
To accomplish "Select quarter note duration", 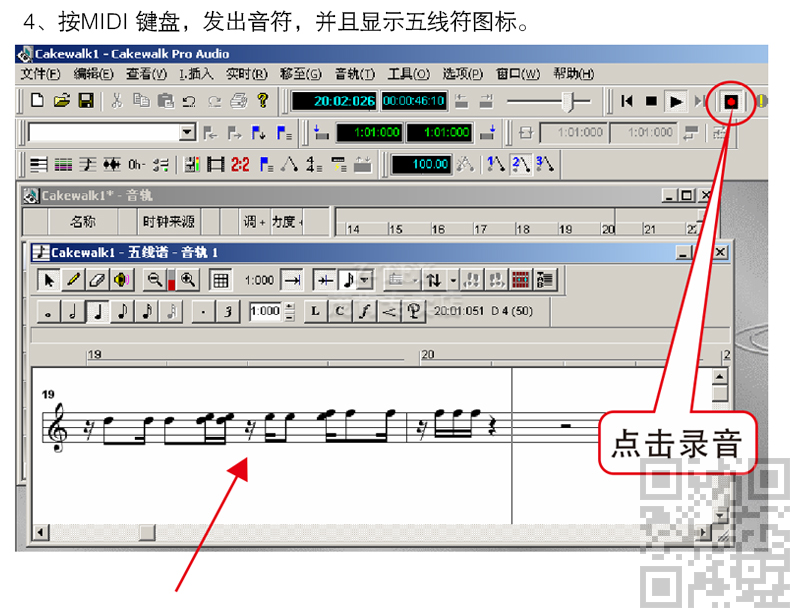I will click(98, 312).
